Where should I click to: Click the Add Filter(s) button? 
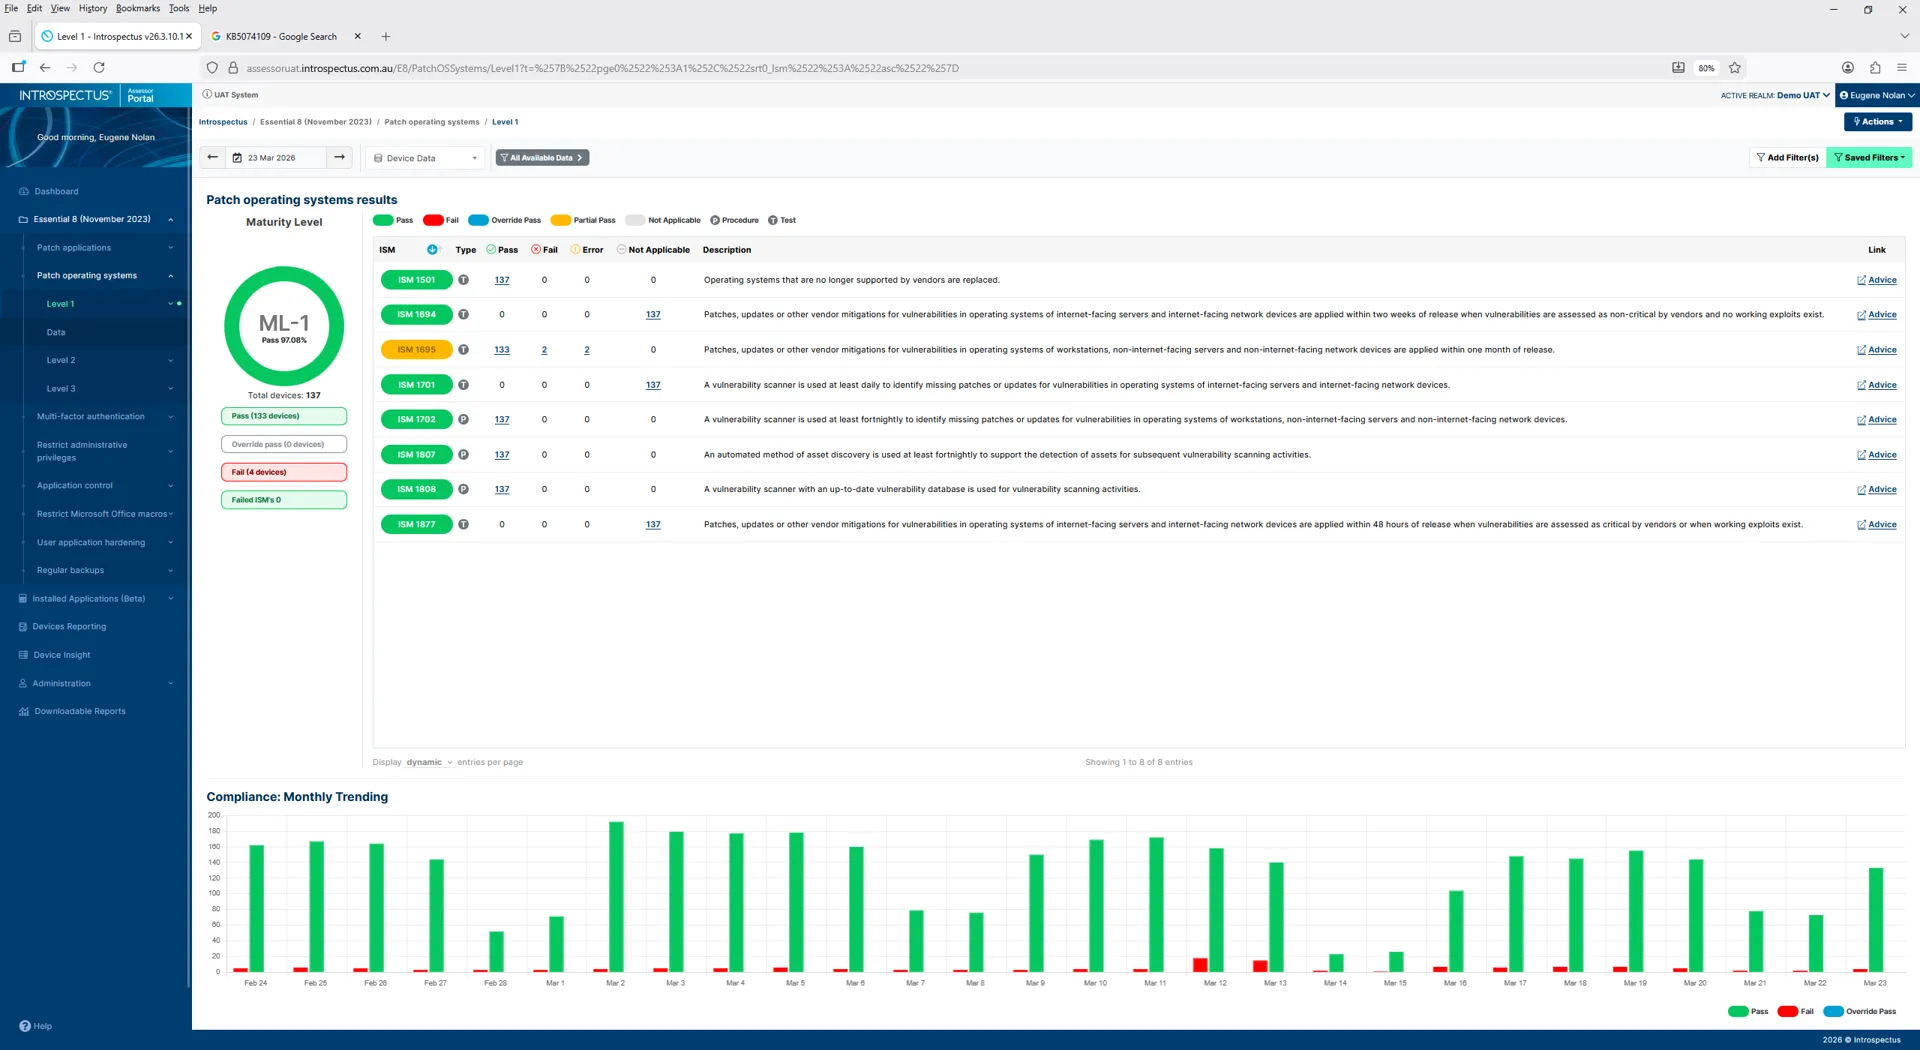click(1787, 158)
